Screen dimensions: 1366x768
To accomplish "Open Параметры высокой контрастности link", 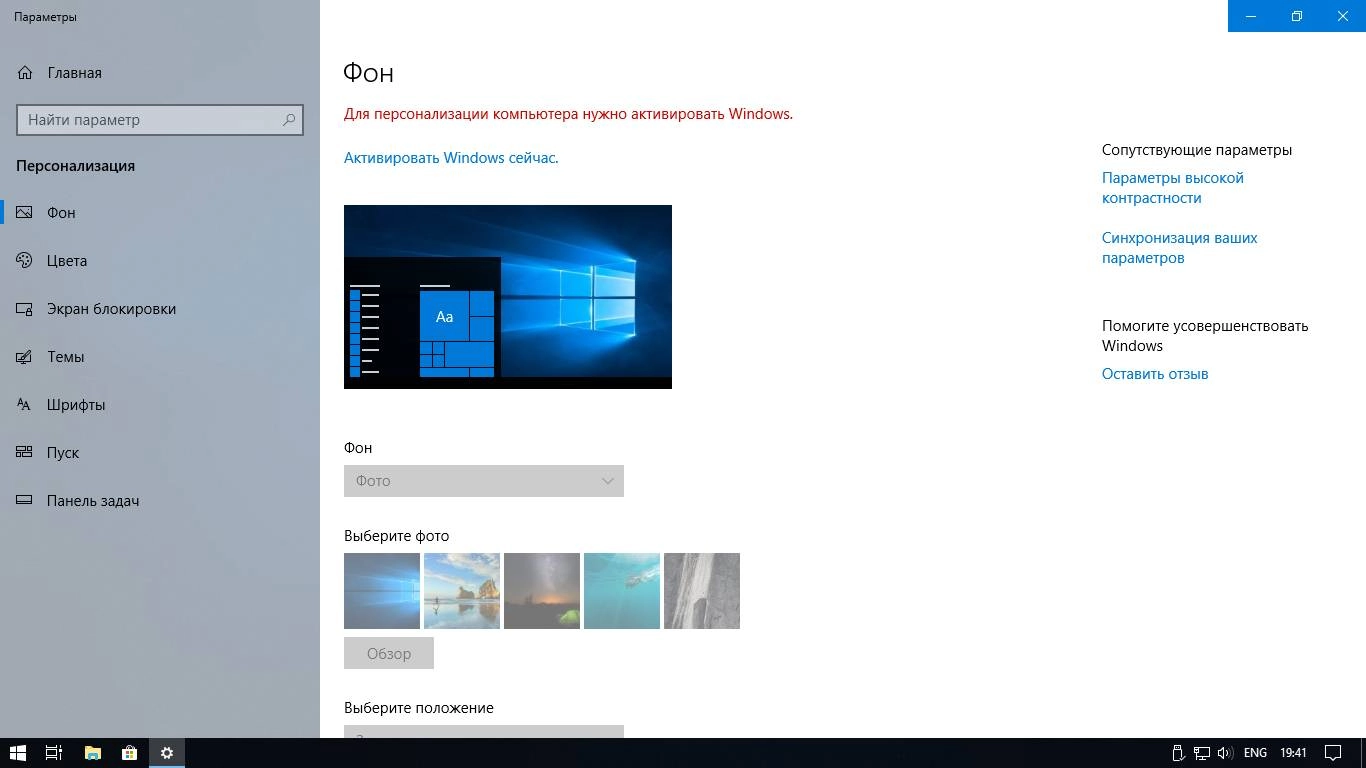I will (x=1173, y=188).
